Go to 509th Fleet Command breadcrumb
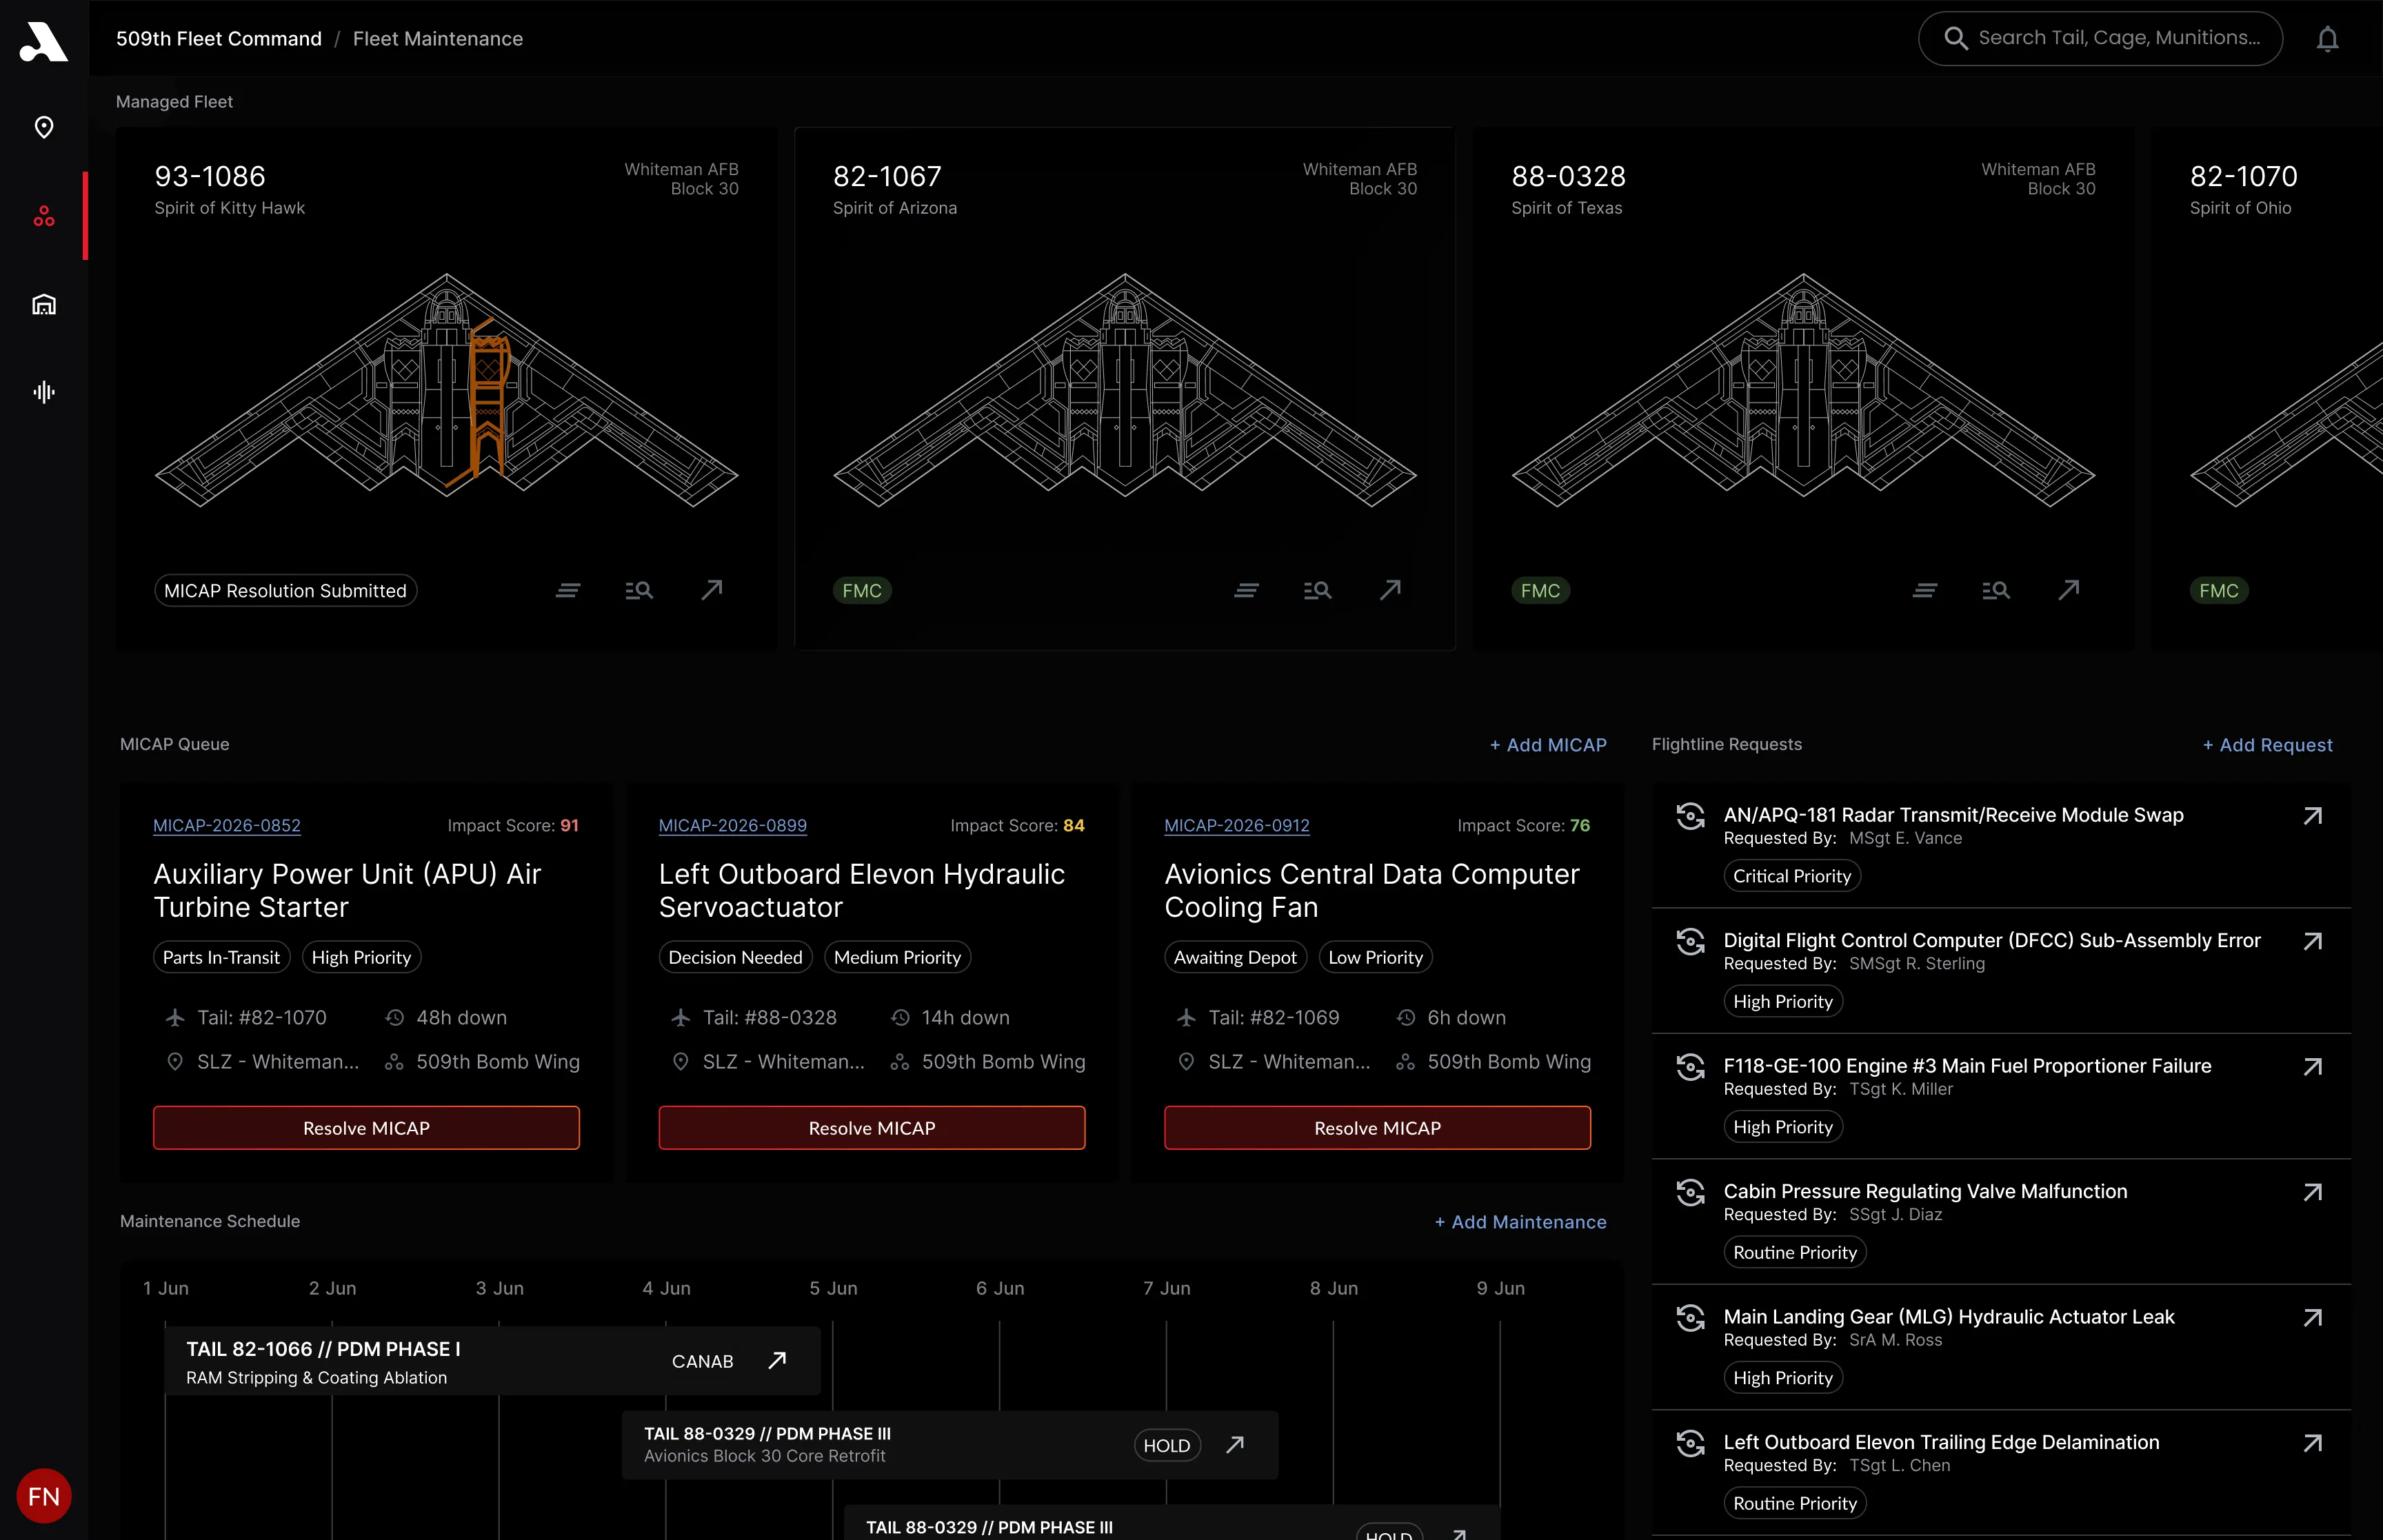Screen dimensions: 2383x1540 coord(219,39)
